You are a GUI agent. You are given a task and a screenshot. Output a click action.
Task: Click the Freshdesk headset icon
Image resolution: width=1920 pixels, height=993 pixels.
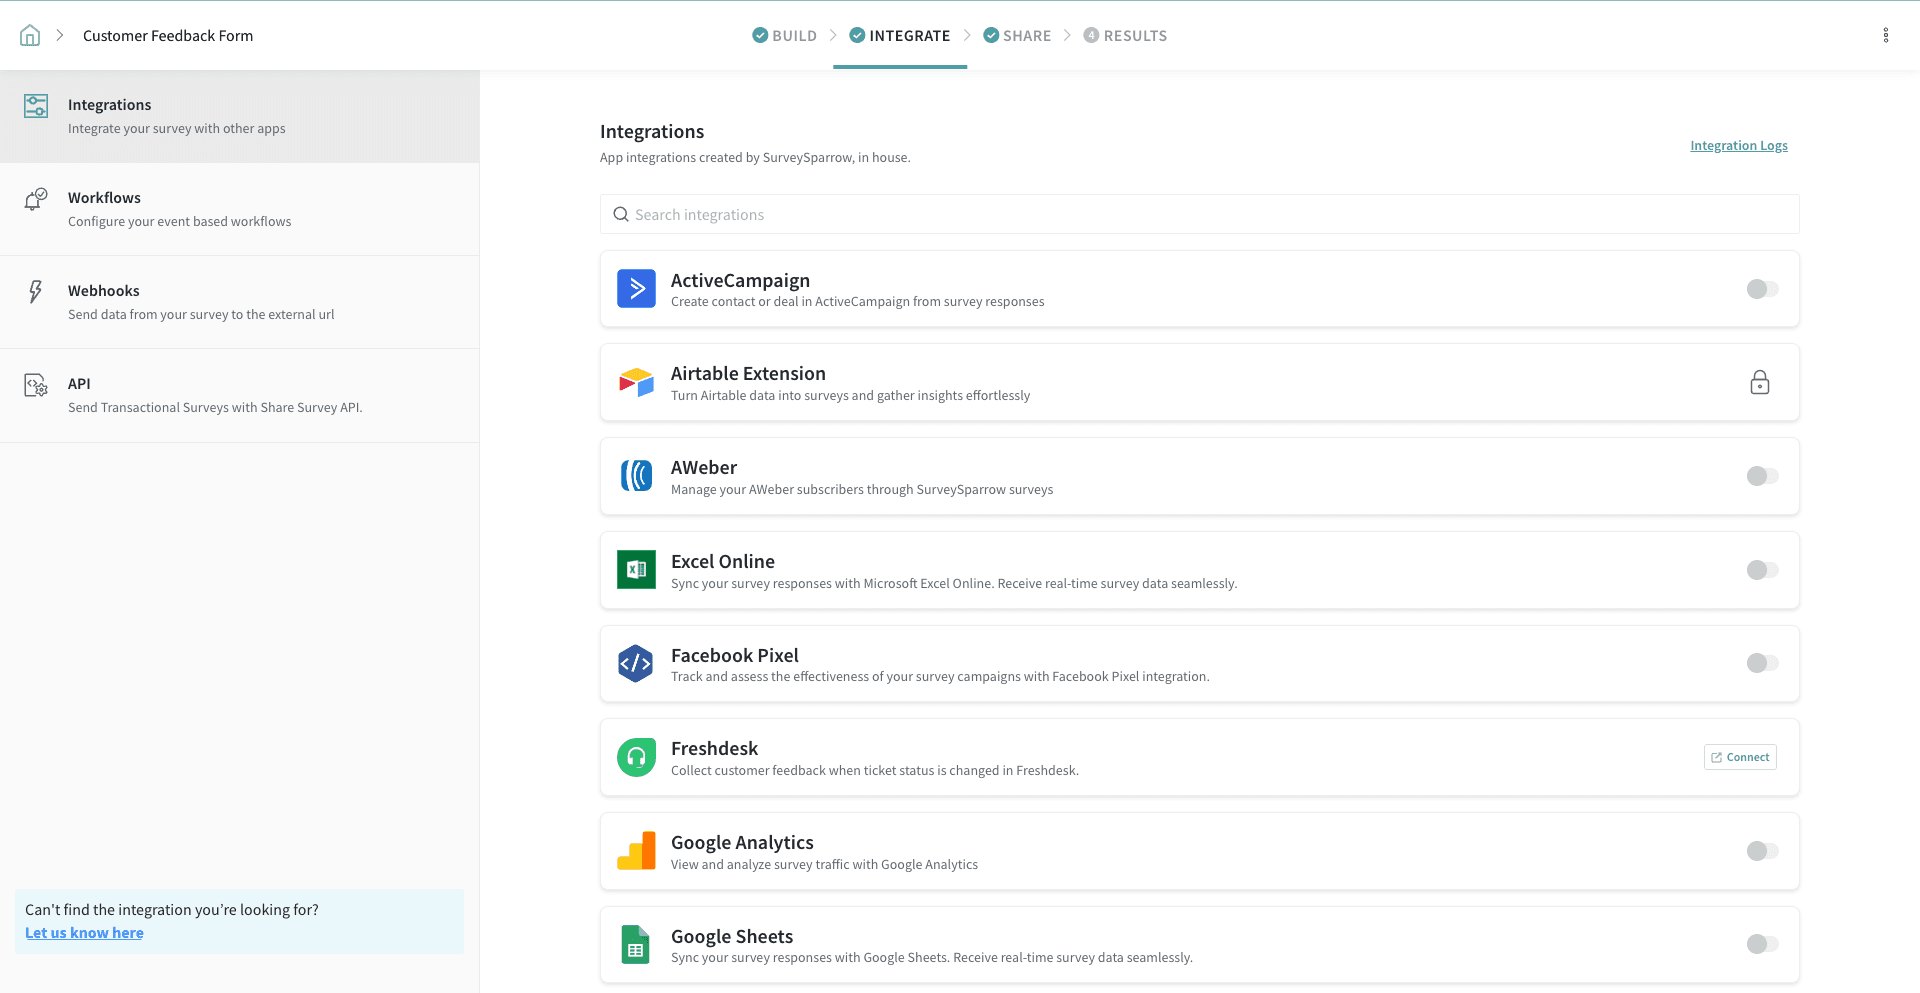[x=636, y=758]
